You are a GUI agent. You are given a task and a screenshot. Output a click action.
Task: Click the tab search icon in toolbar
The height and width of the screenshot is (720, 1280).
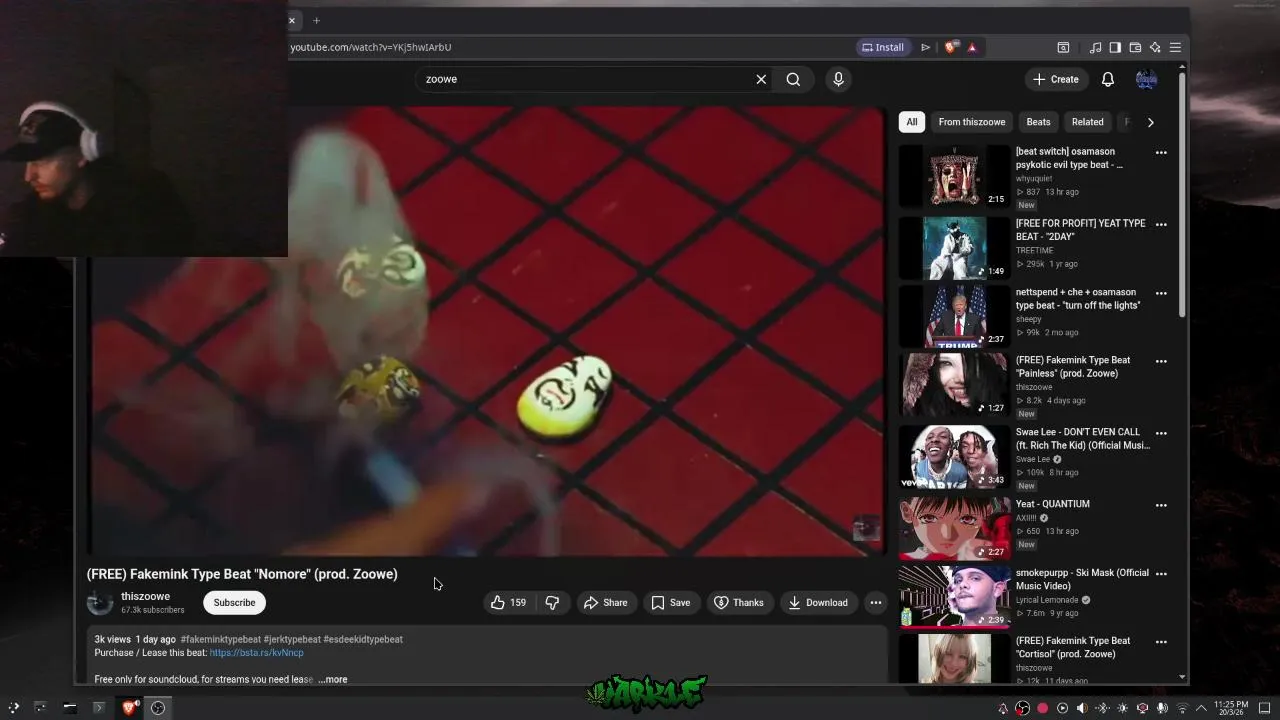click(1063, 47)
